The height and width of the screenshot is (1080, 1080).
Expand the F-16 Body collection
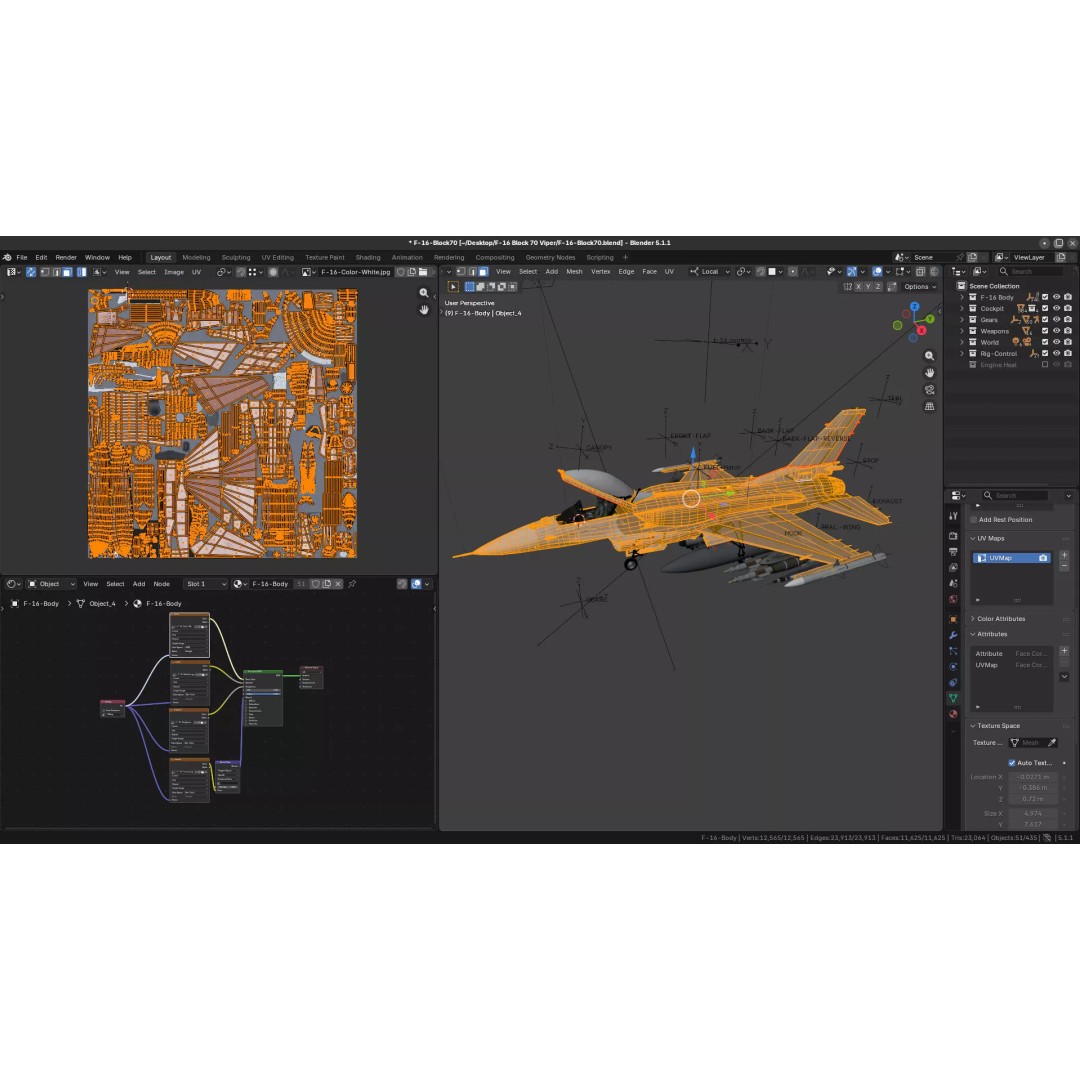[x=962, y=297]
